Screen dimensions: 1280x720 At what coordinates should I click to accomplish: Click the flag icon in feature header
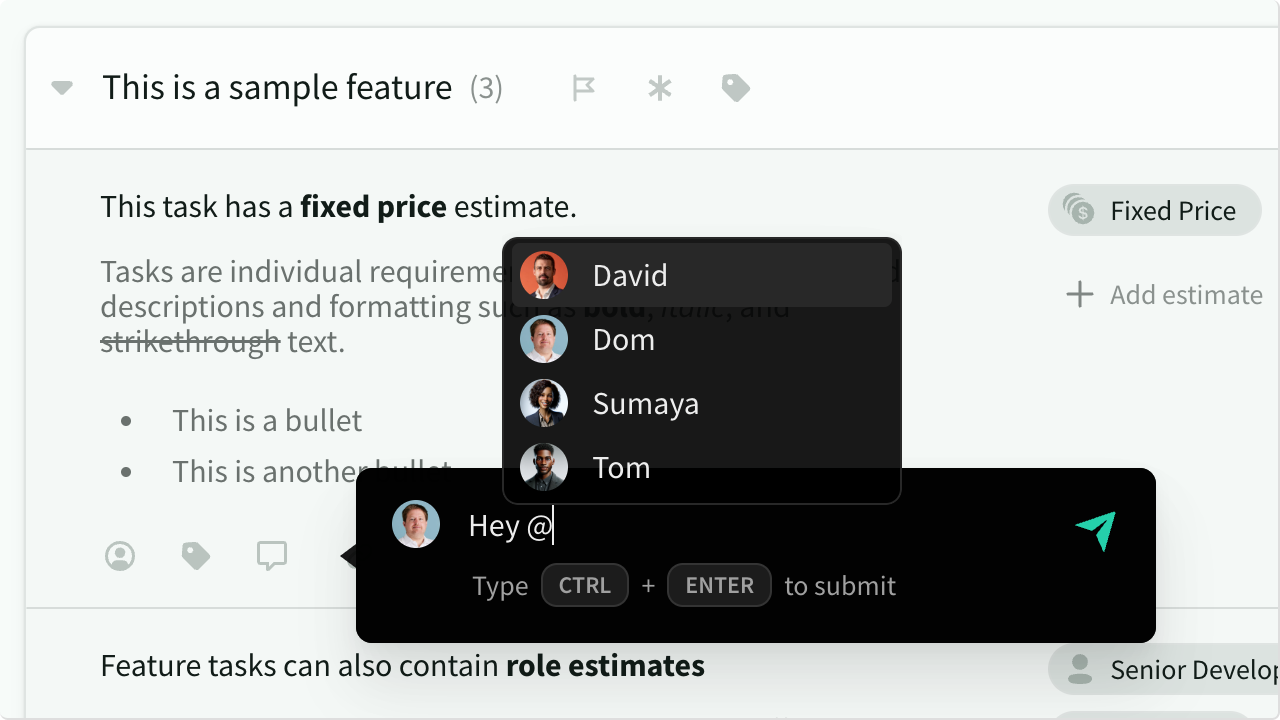(x=584, y=88)
